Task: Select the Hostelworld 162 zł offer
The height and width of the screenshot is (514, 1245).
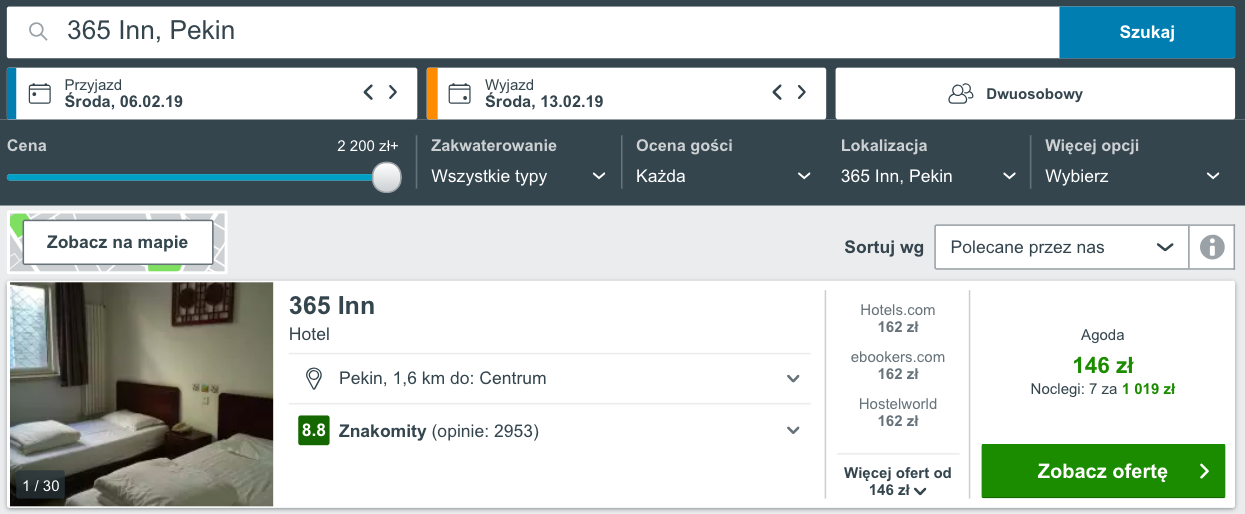Action: pos(897,412)
